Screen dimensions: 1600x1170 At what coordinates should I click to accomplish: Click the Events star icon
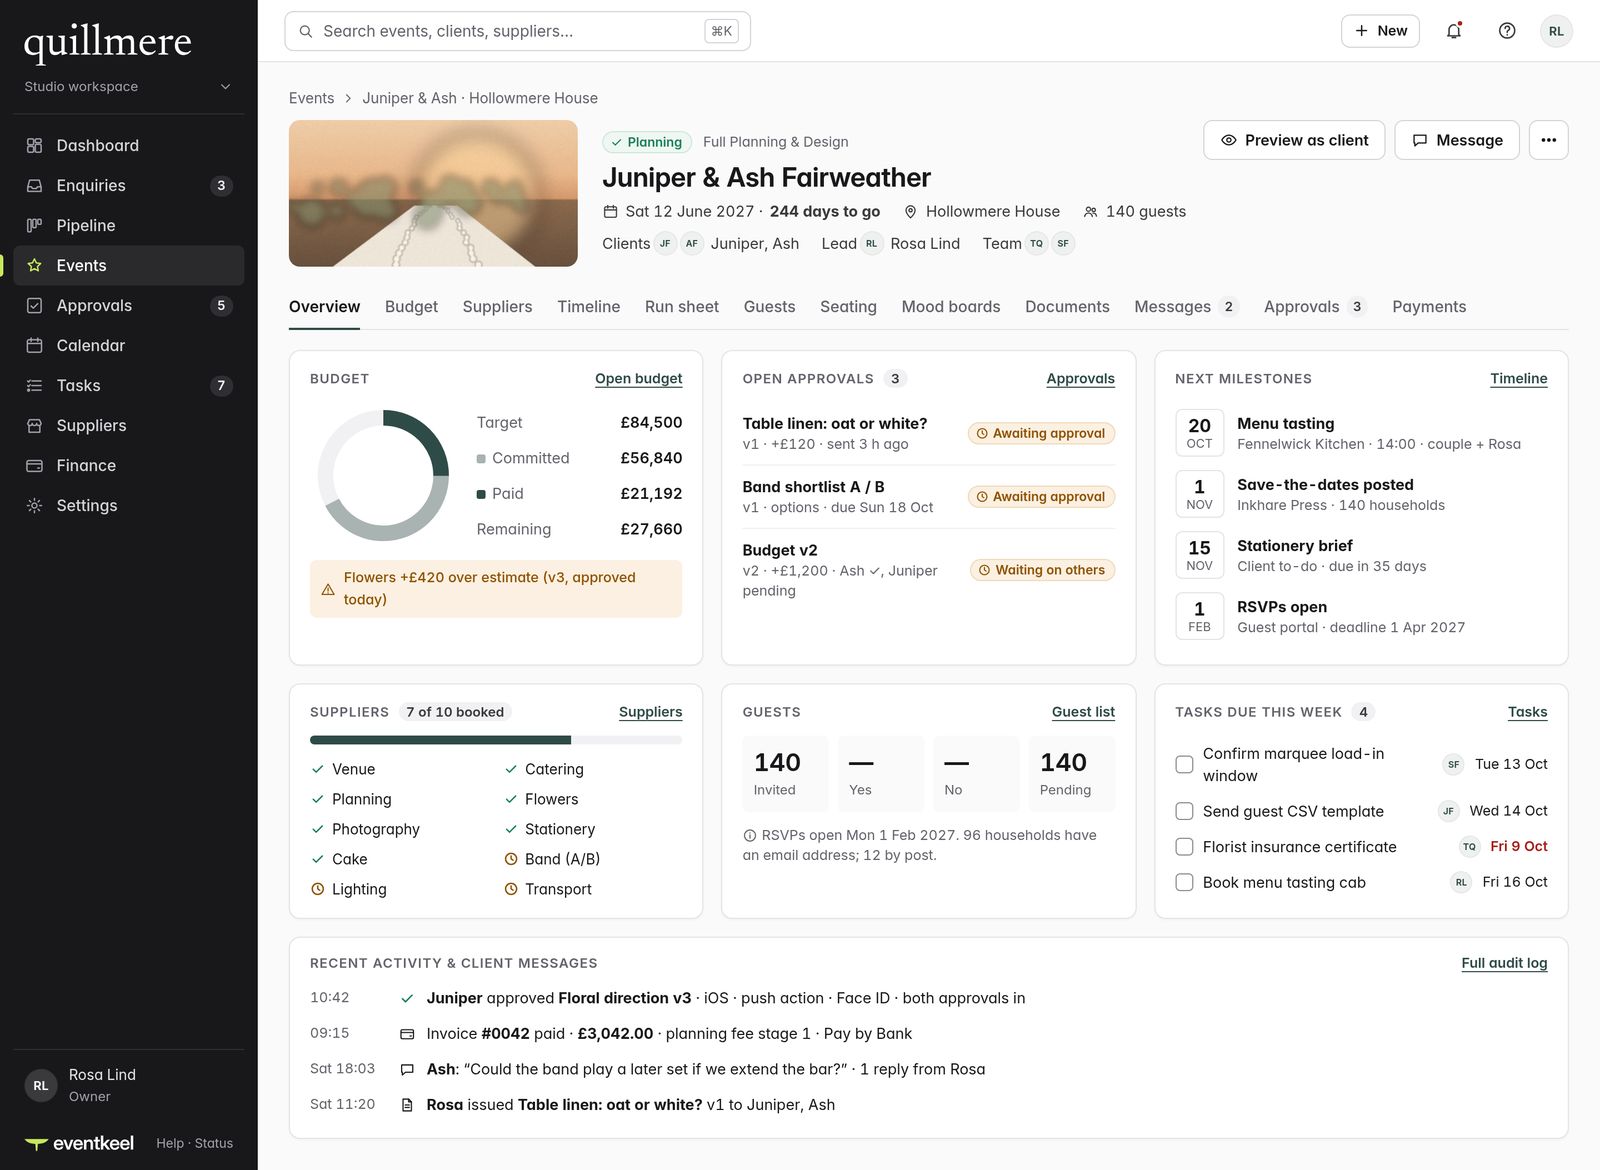click(34, 265)
